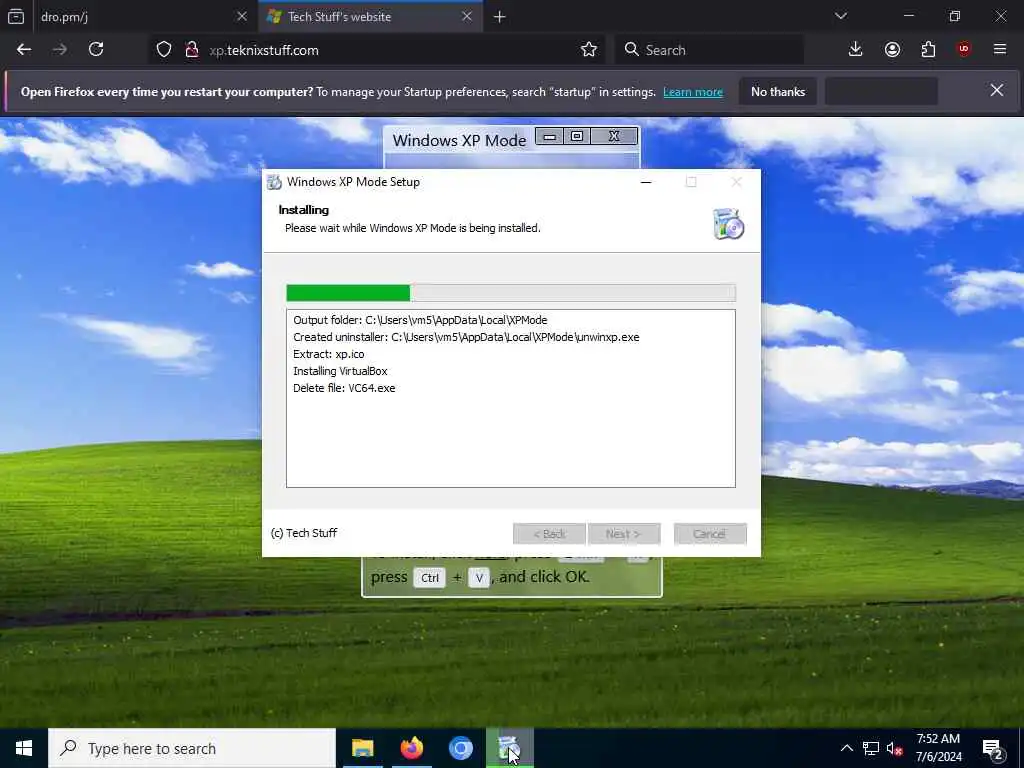
Task: Open the Action Center notifications icon
Action: (993, 749)
